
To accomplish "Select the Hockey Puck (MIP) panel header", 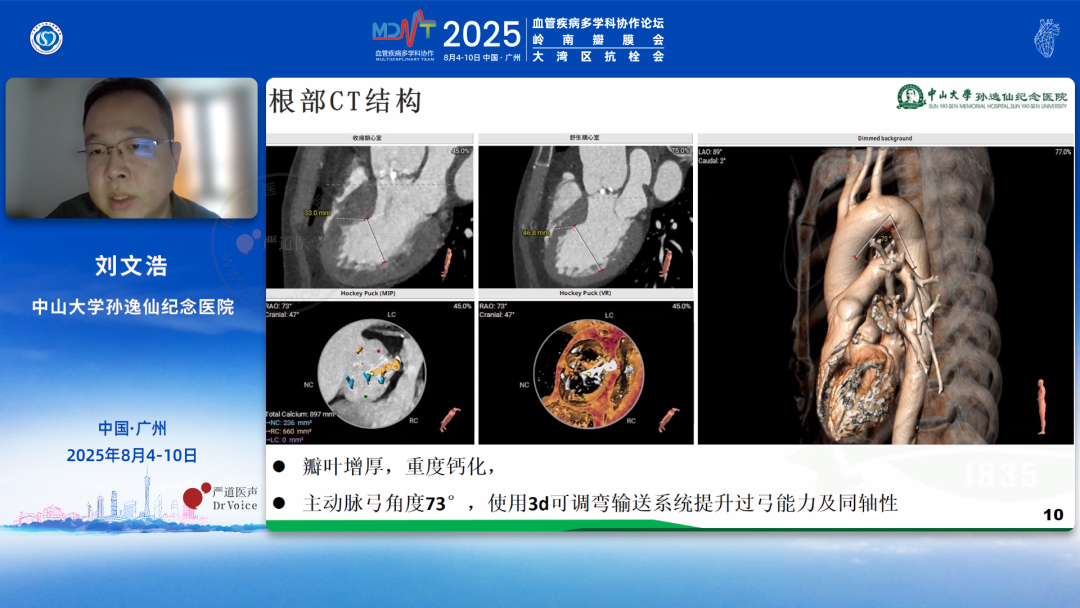I will pyautogui.click(x=369, y=294).
